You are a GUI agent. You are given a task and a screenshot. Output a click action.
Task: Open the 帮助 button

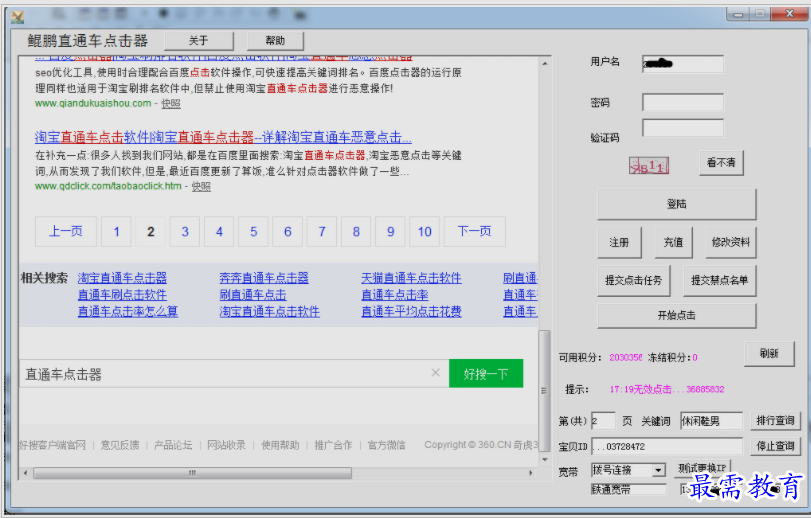coord(275,41)
